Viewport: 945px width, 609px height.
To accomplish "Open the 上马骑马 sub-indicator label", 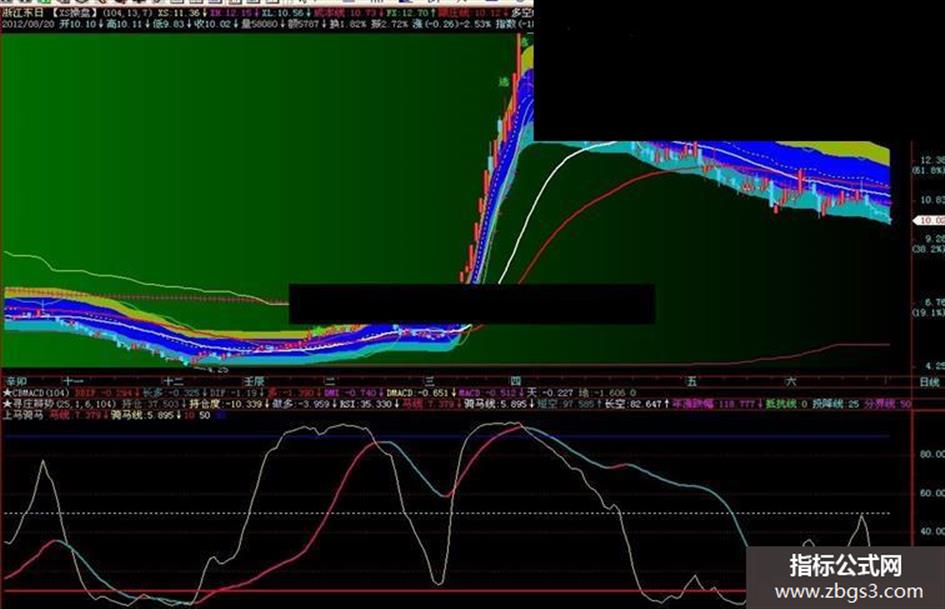I will (x=23, y=415).
